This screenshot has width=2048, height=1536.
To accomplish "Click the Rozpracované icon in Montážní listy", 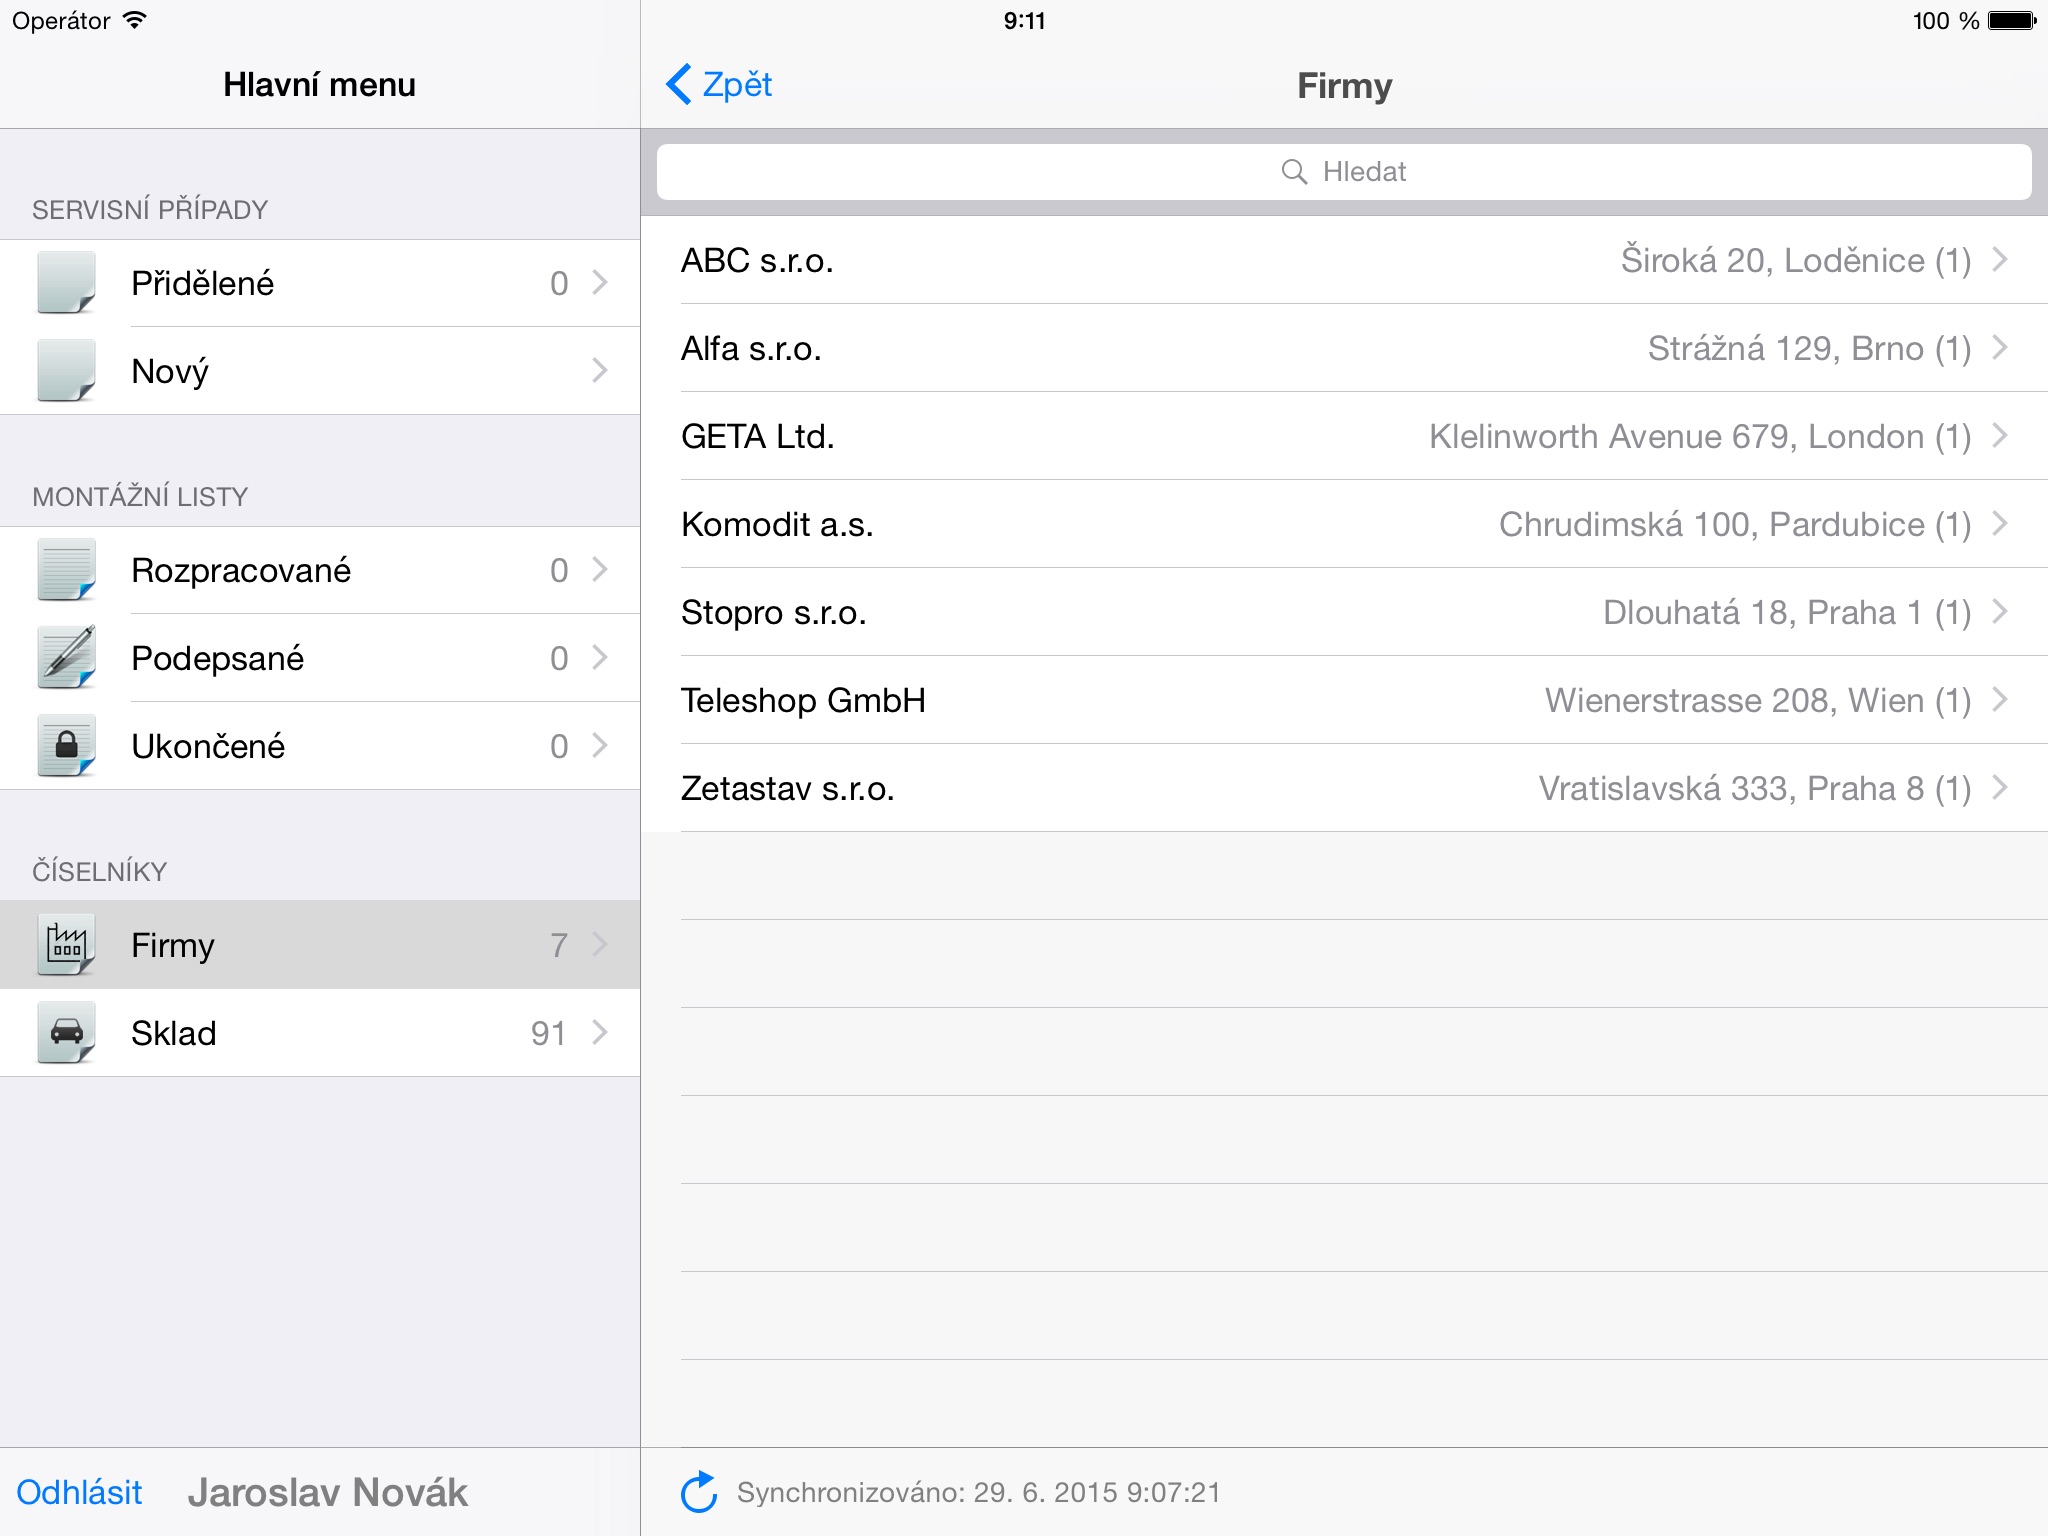I will click(66, 568).
